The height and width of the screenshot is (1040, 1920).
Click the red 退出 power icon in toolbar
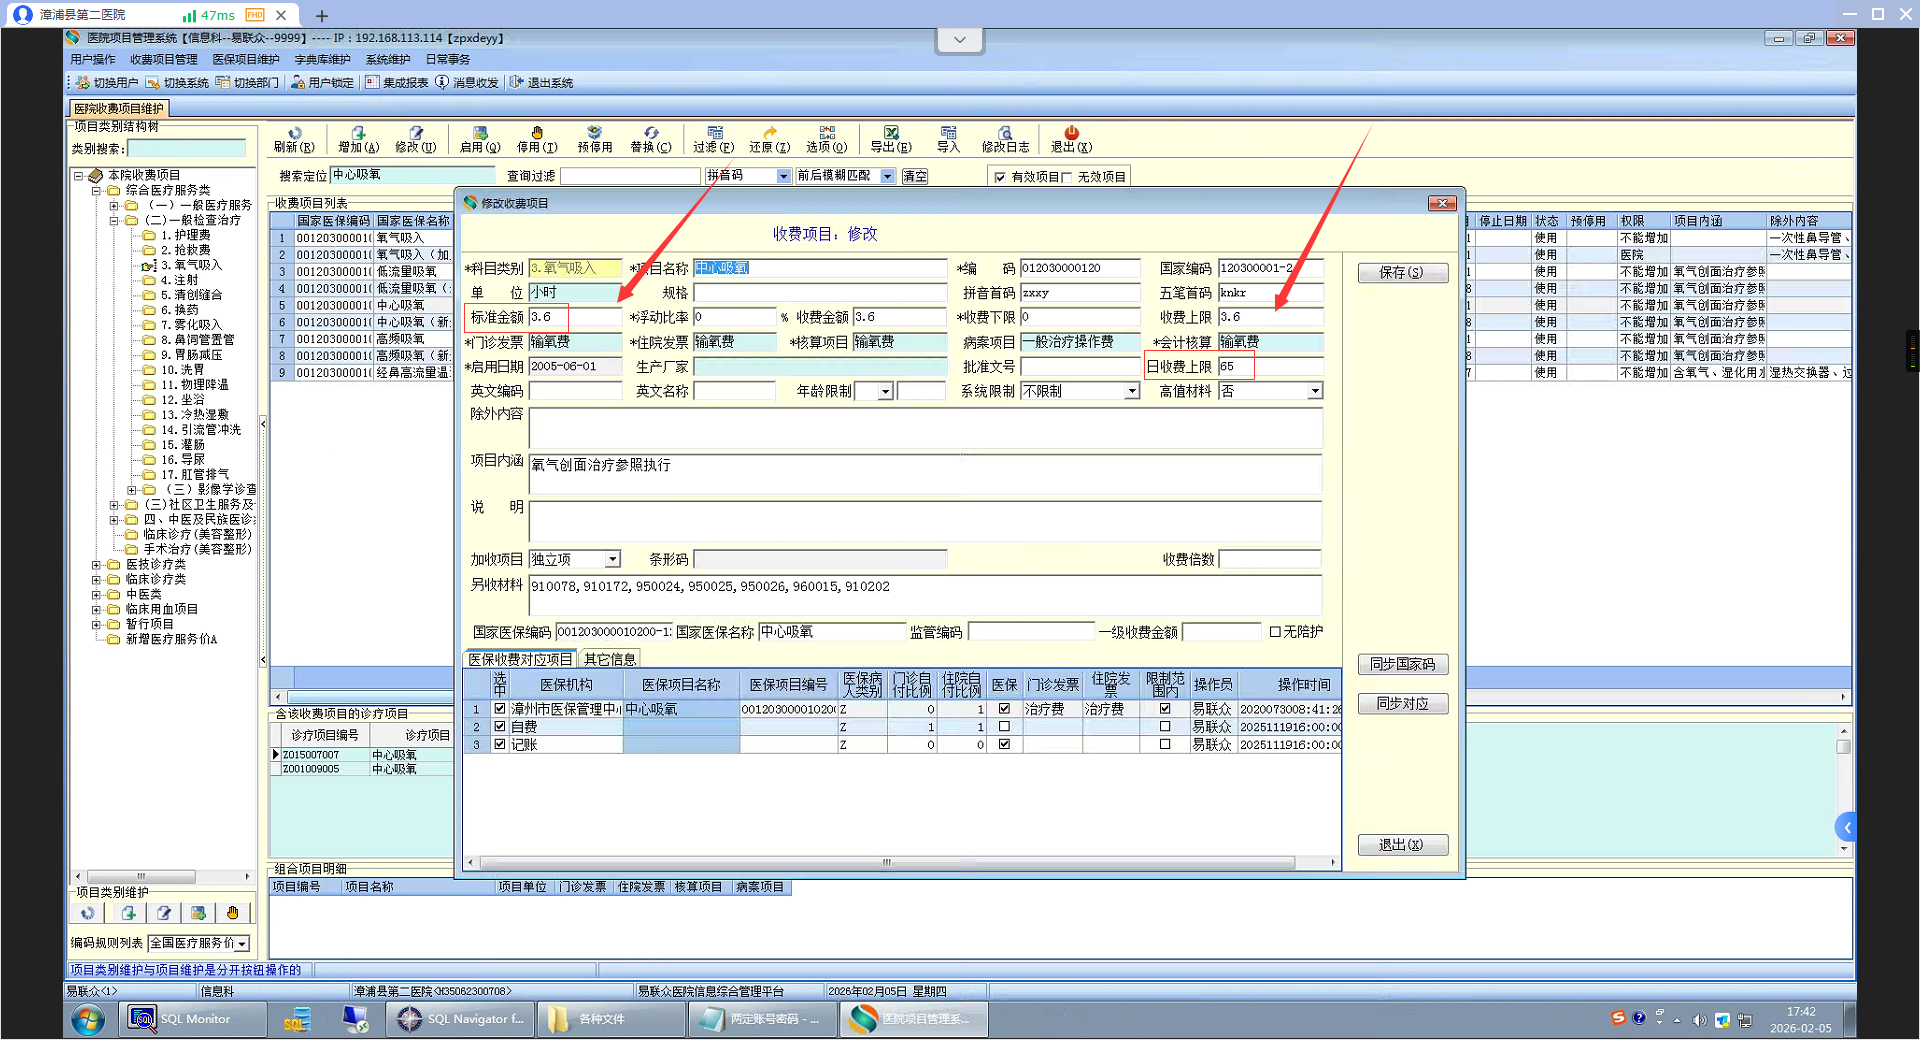pos(1071,133)
